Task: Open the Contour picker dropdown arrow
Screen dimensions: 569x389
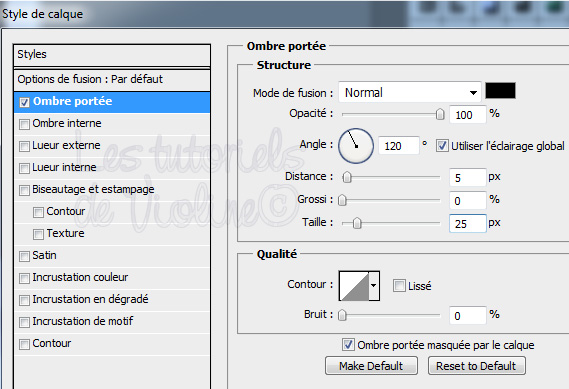Action: tap(374, 286)
